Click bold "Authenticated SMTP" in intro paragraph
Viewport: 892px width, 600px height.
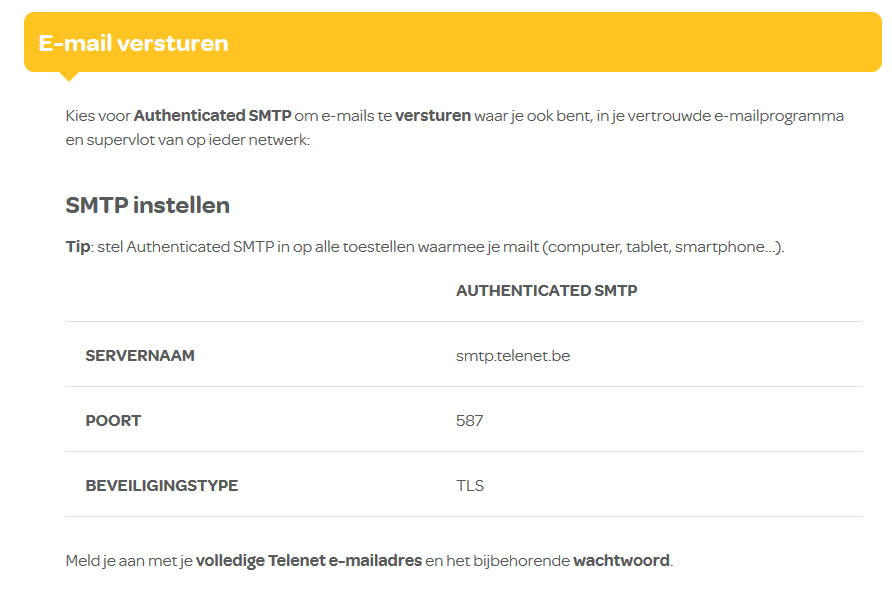pyautogui.click(x=212, y=115)
